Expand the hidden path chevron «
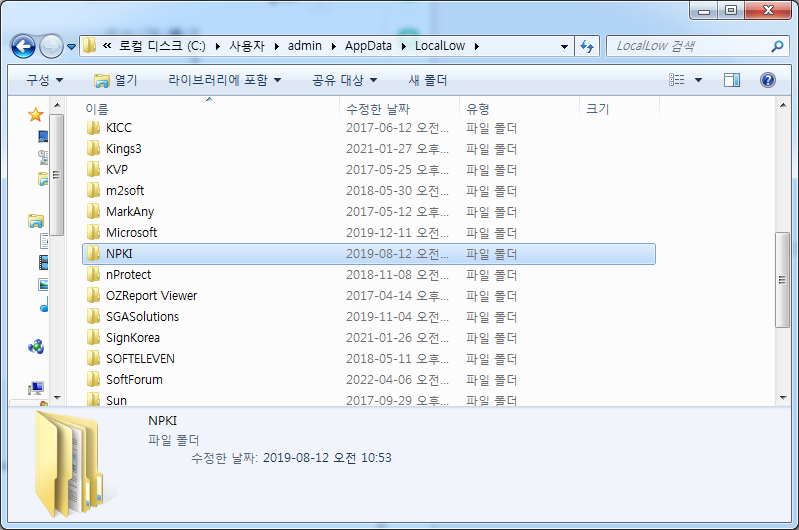Screen dimensions: 799x530 click(x=107, y=45)
